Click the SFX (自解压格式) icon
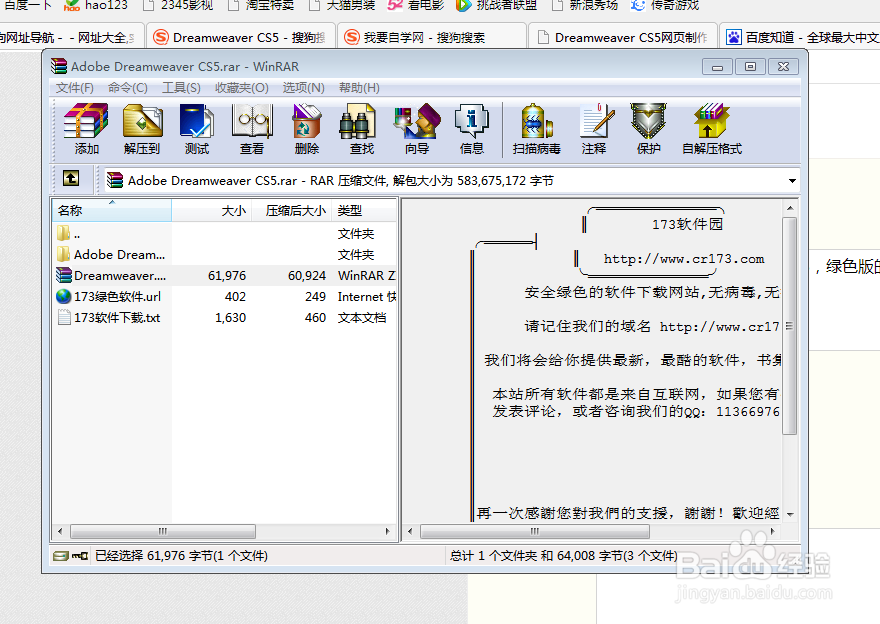Image resolution: width=880 pixels, height=624 pixels. pyautogui.click(x=712, y=129)
